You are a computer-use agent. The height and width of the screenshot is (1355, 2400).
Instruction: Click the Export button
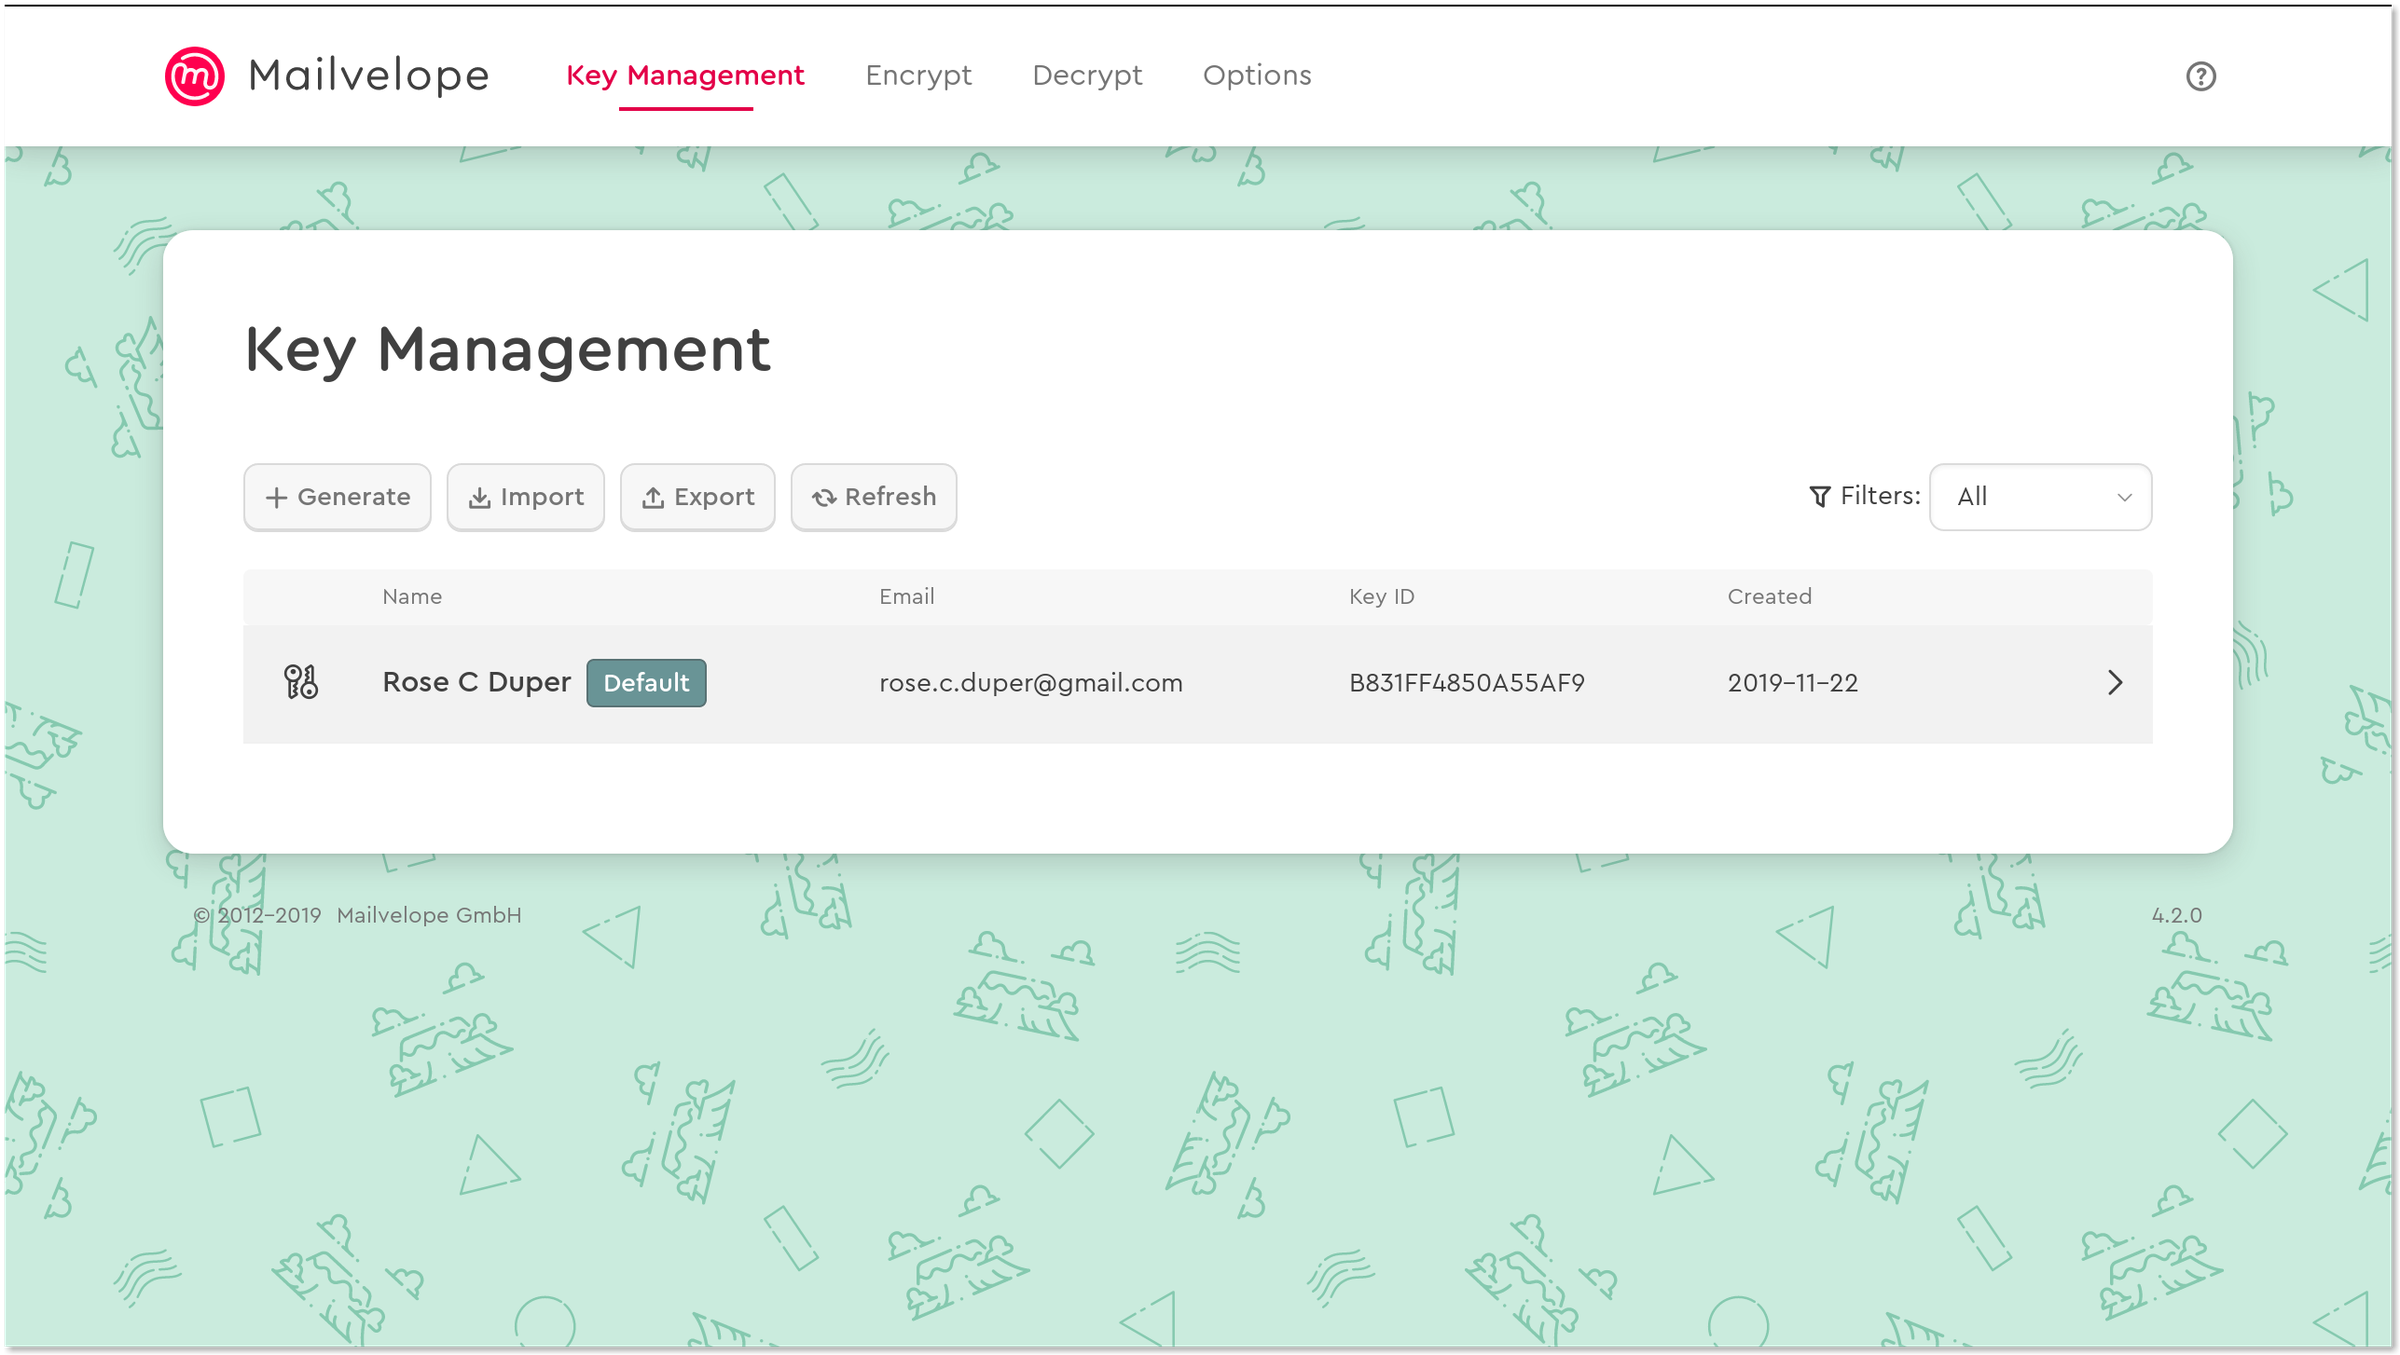(697, 497)
